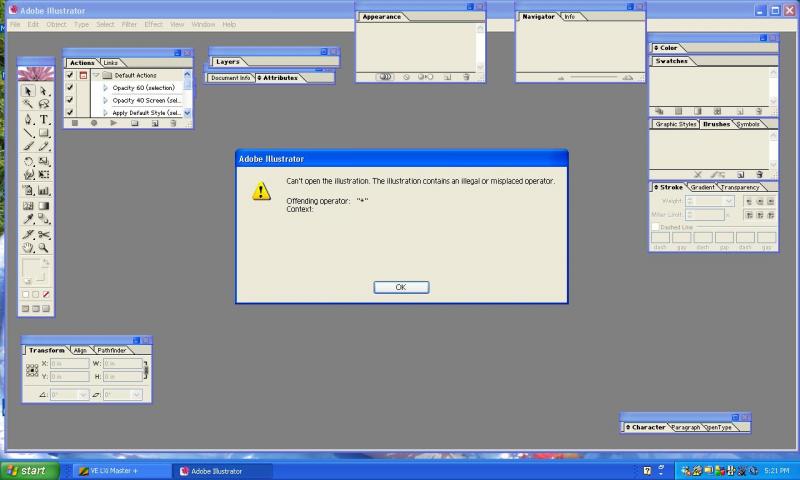
Task: Select the Selection (black arrow) tool
Action: [28, 91]
